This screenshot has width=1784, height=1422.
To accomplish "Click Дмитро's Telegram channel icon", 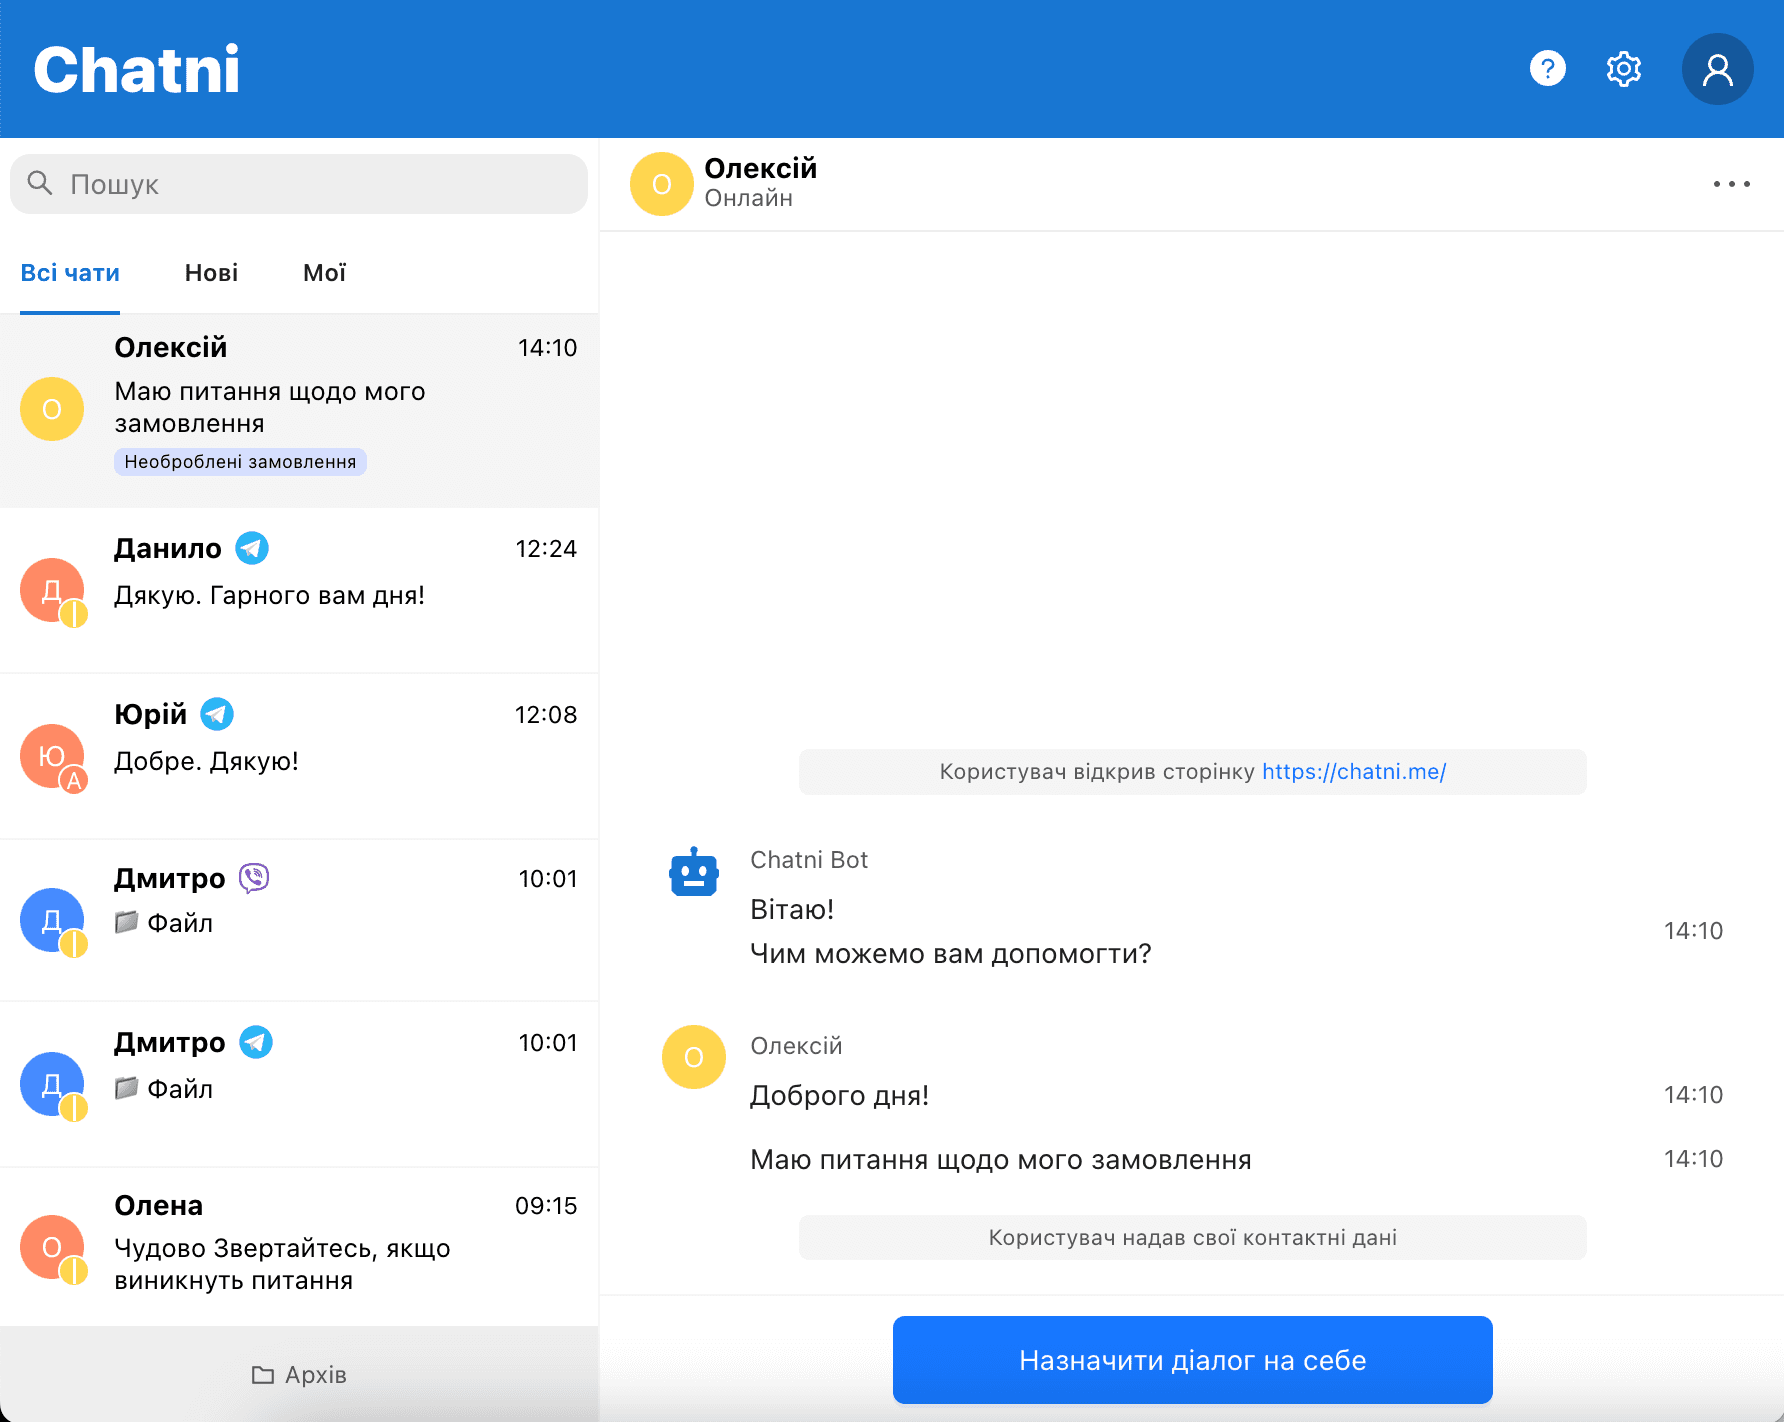I will coord(256,1042).
